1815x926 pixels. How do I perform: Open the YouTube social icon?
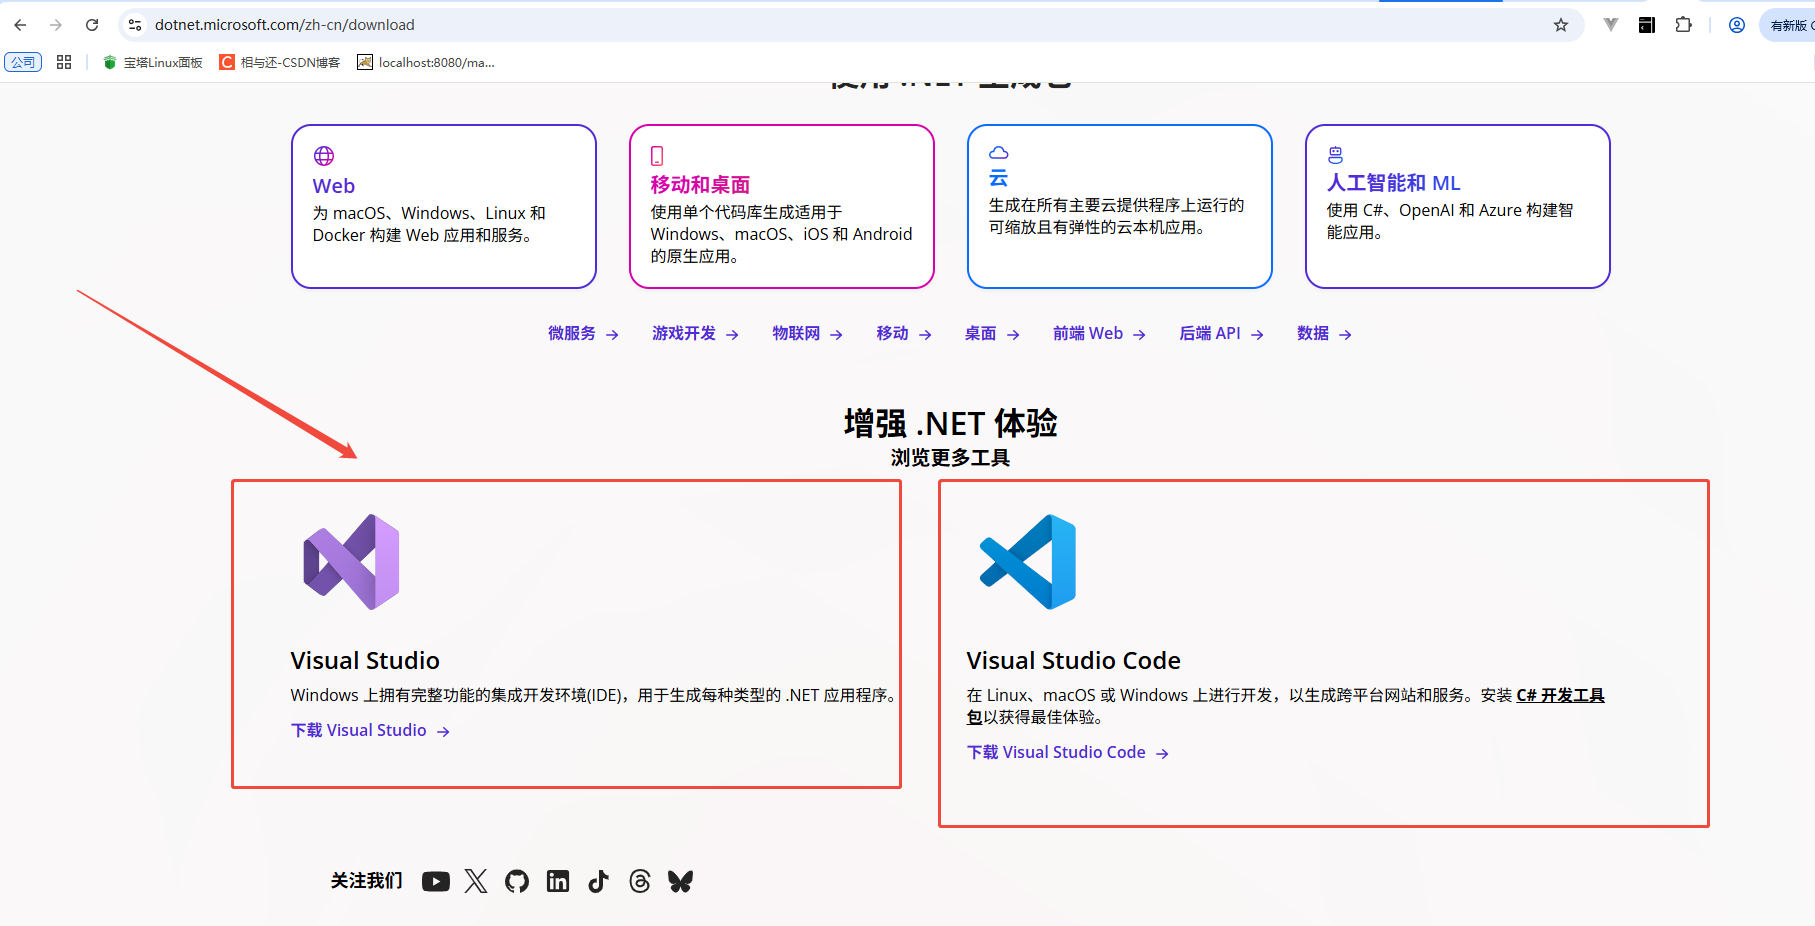[x=436, y=881]
